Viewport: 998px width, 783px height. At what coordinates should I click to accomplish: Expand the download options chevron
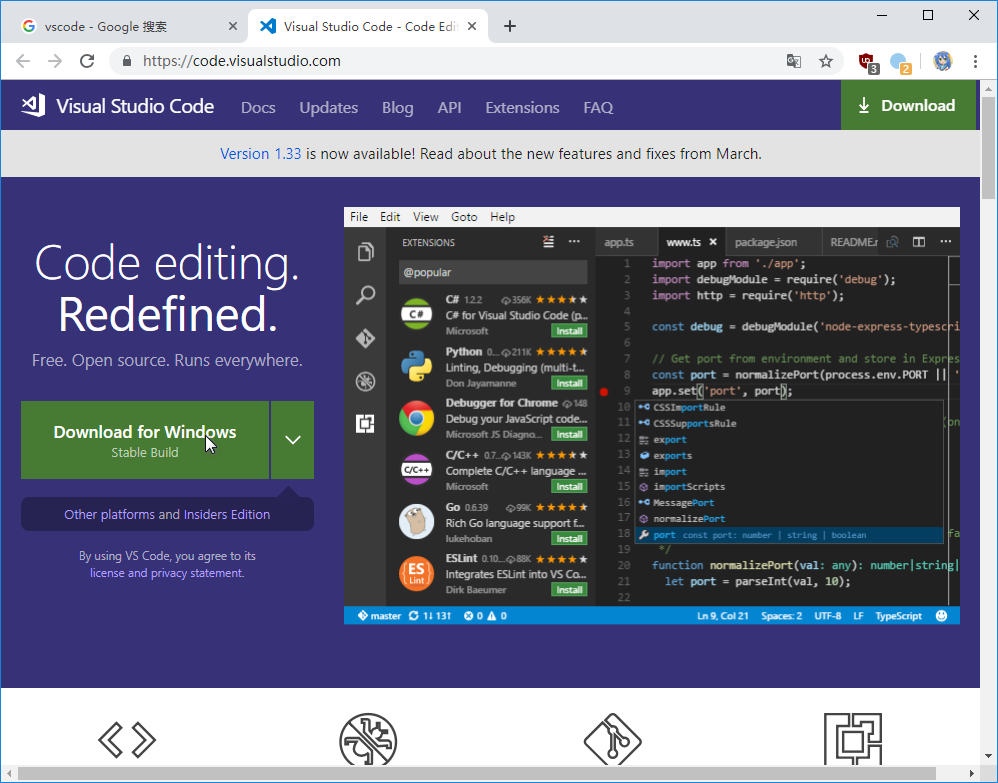(293, 440)
